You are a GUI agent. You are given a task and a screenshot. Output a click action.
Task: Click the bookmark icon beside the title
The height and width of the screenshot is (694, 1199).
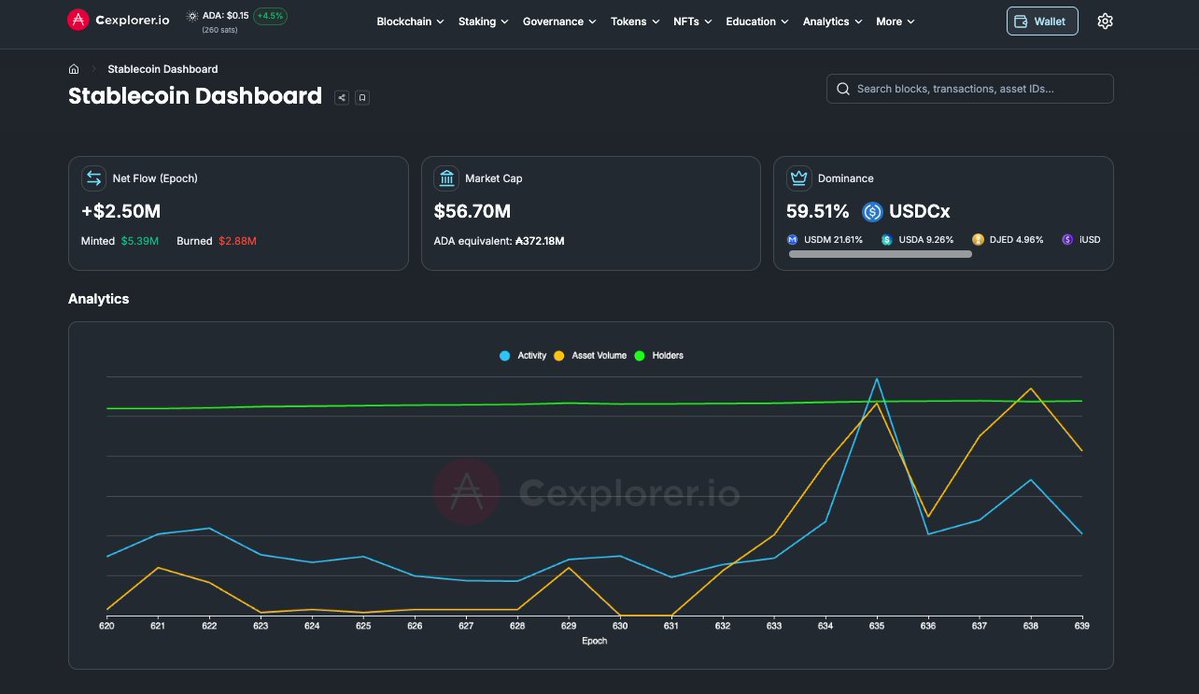362,98
